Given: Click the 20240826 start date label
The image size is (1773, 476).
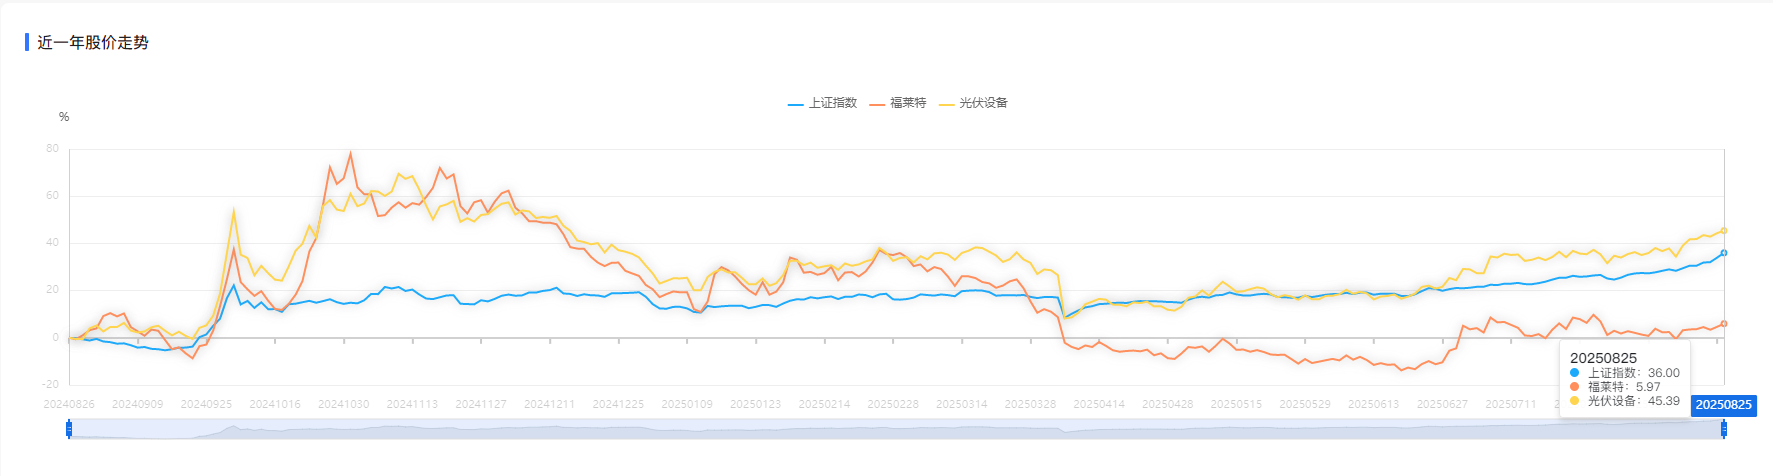Looking at the screenshot, I should [69, 404].
